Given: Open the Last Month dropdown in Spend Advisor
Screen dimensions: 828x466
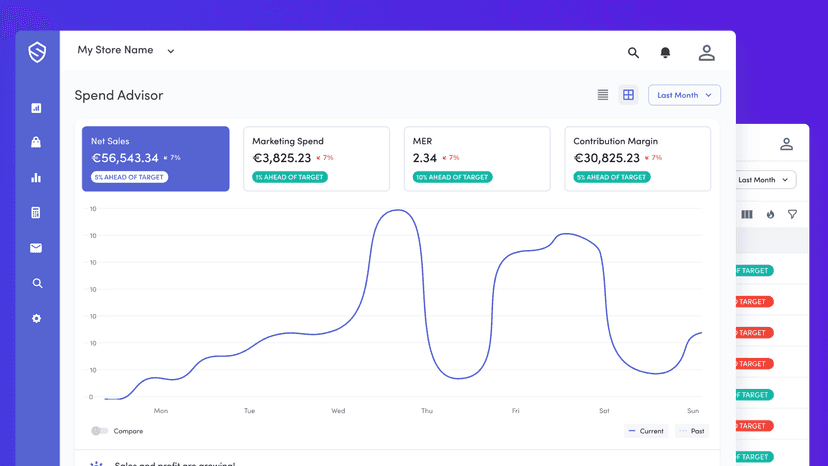Looking at the screenshot, I should click(684, 95).
